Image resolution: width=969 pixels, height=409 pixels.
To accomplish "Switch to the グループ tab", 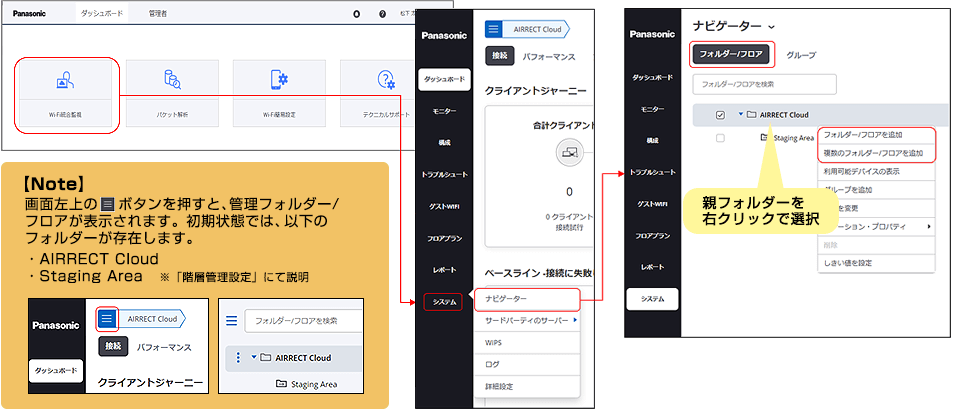I will [x=801, y=55].
